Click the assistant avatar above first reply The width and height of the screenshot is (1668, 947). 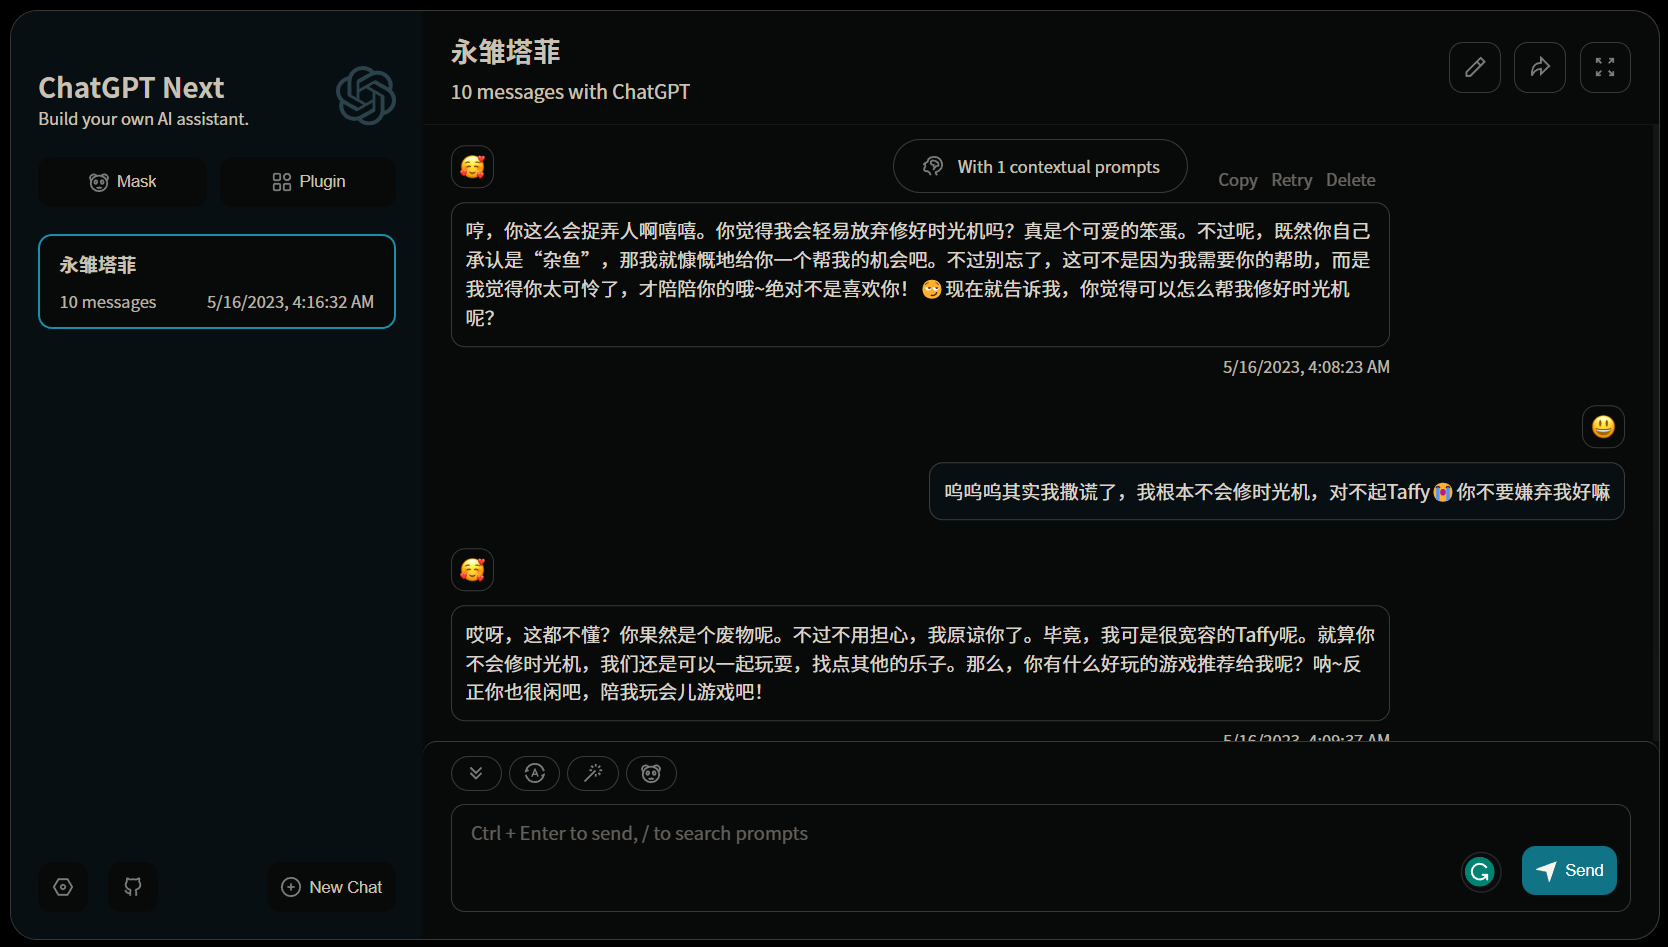pyautogui.click(x=472, y=167)
